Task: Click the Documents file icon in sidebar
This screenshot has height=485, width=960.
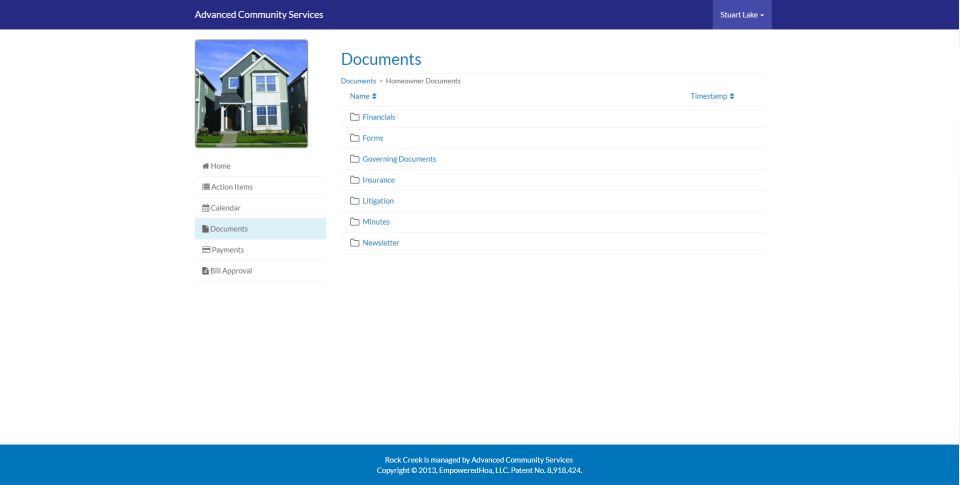Action: (205, 229)
